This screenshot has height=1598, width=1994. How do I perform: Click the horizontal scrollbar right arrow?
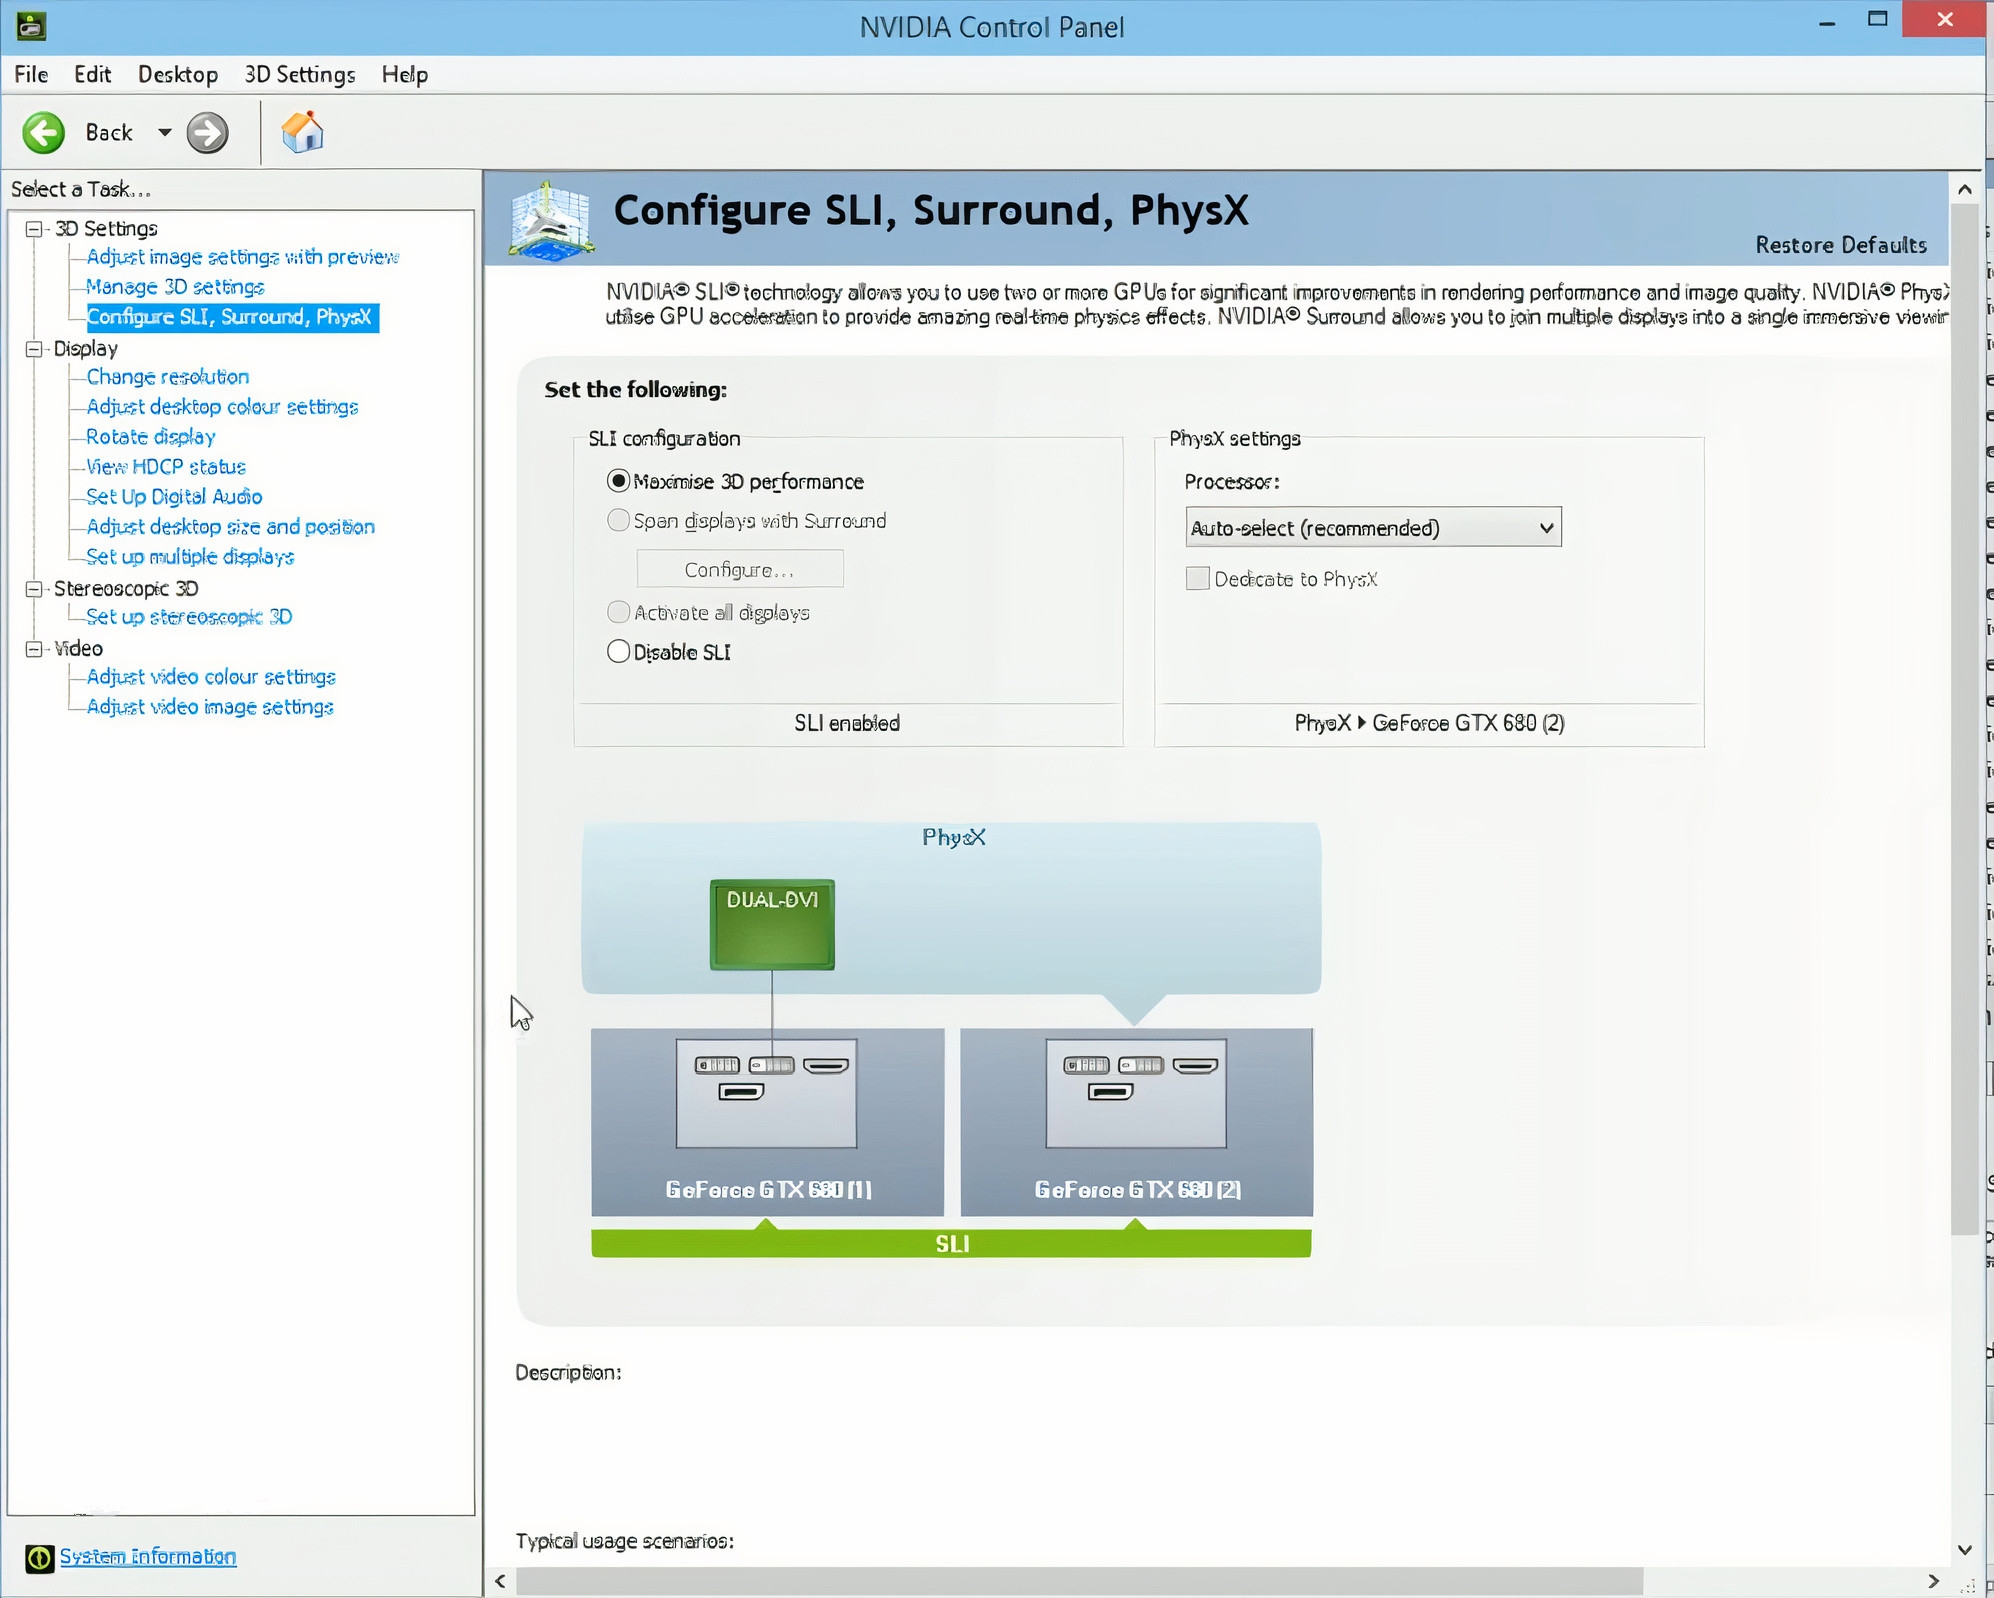1934,1581
